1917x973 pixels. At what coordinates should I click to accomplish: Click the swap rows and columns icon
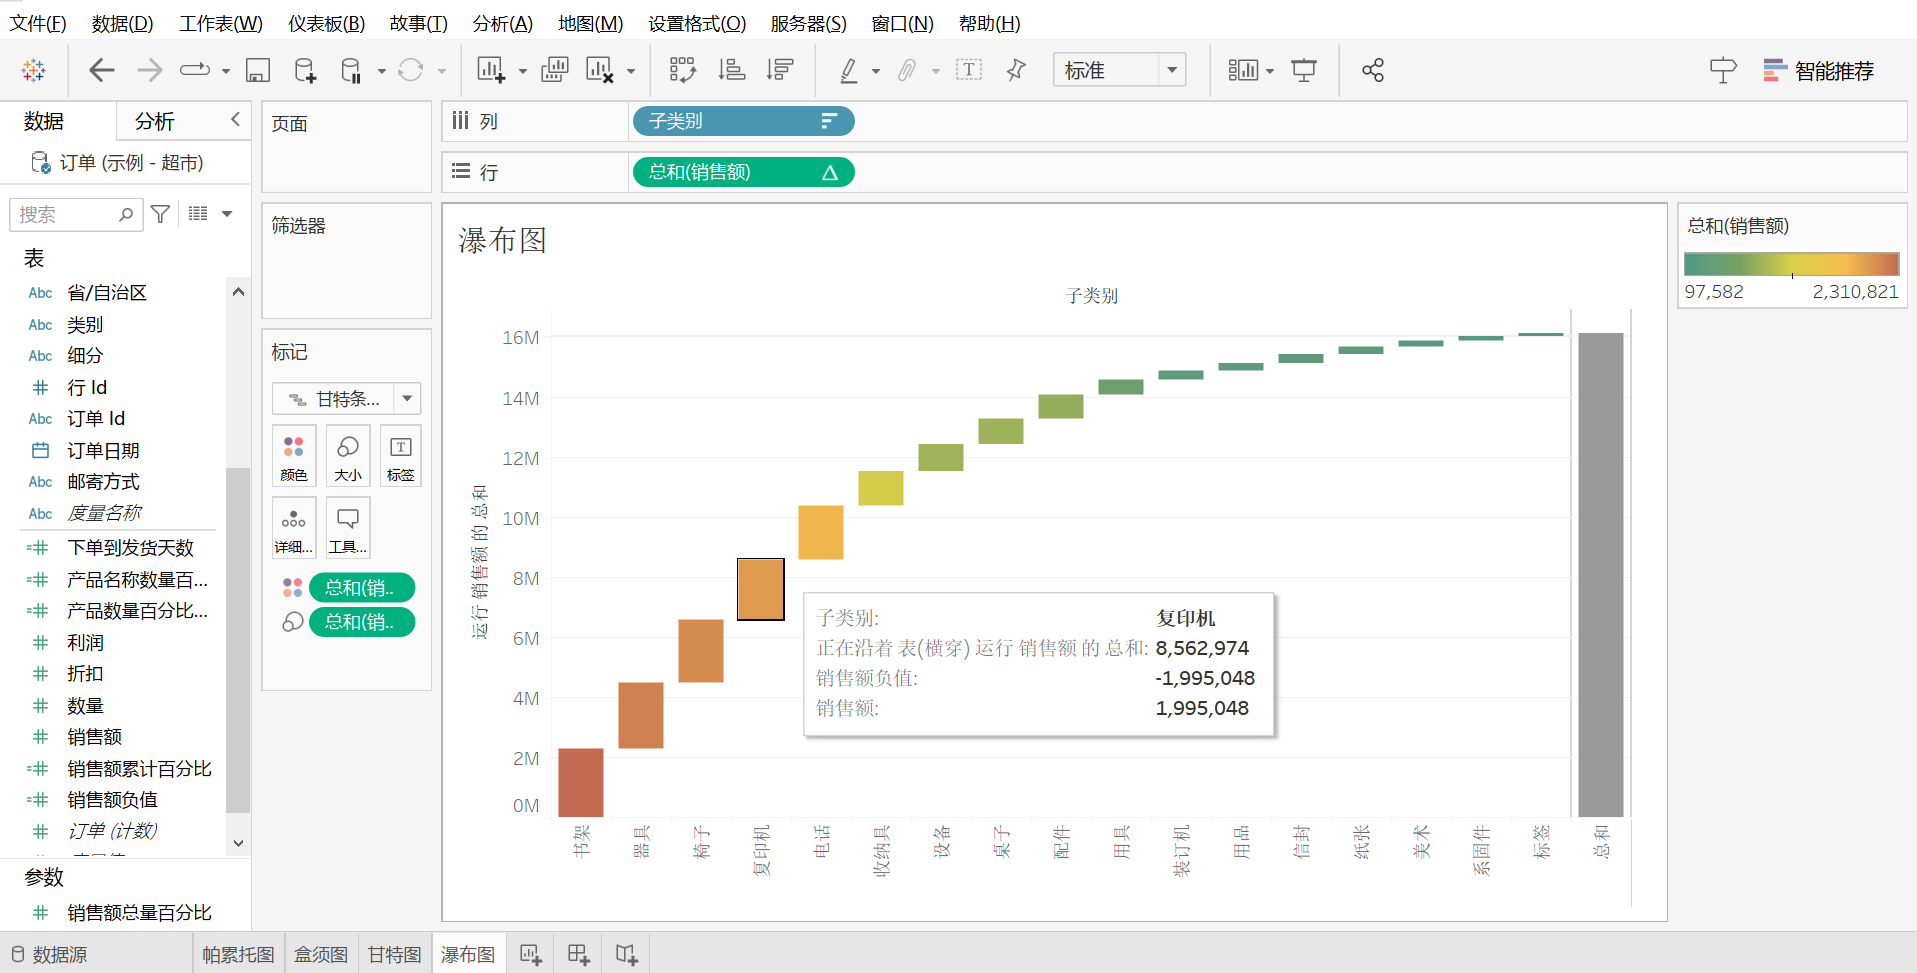[x=682, y=70]
